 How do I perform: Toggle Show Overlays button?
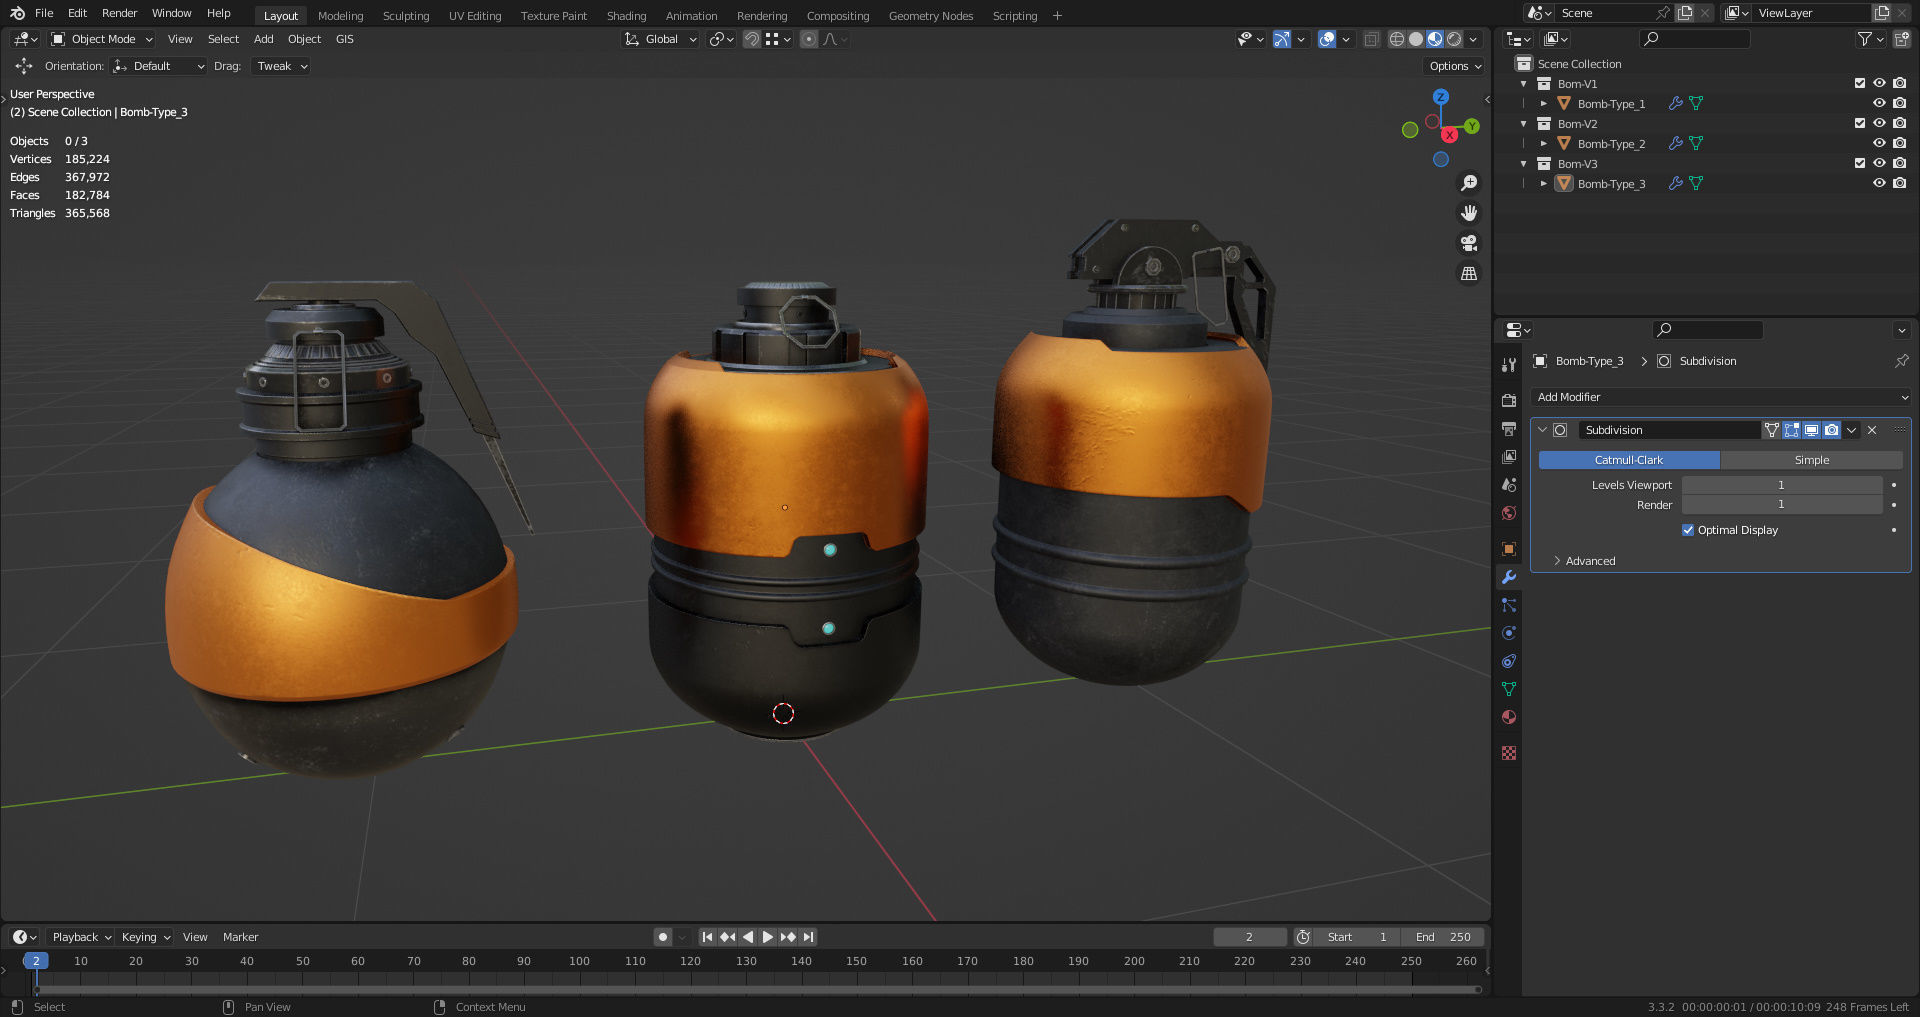coord(1327,39)
